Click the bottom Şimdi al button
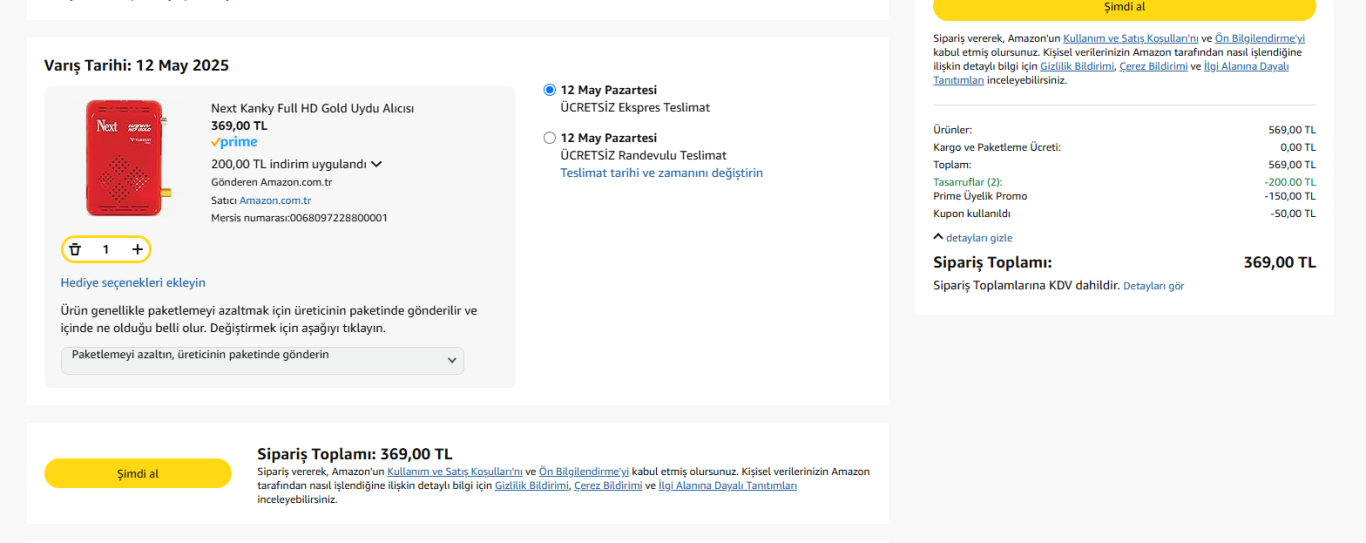This screenshot has height=543, width=1366. pos(138,473)
